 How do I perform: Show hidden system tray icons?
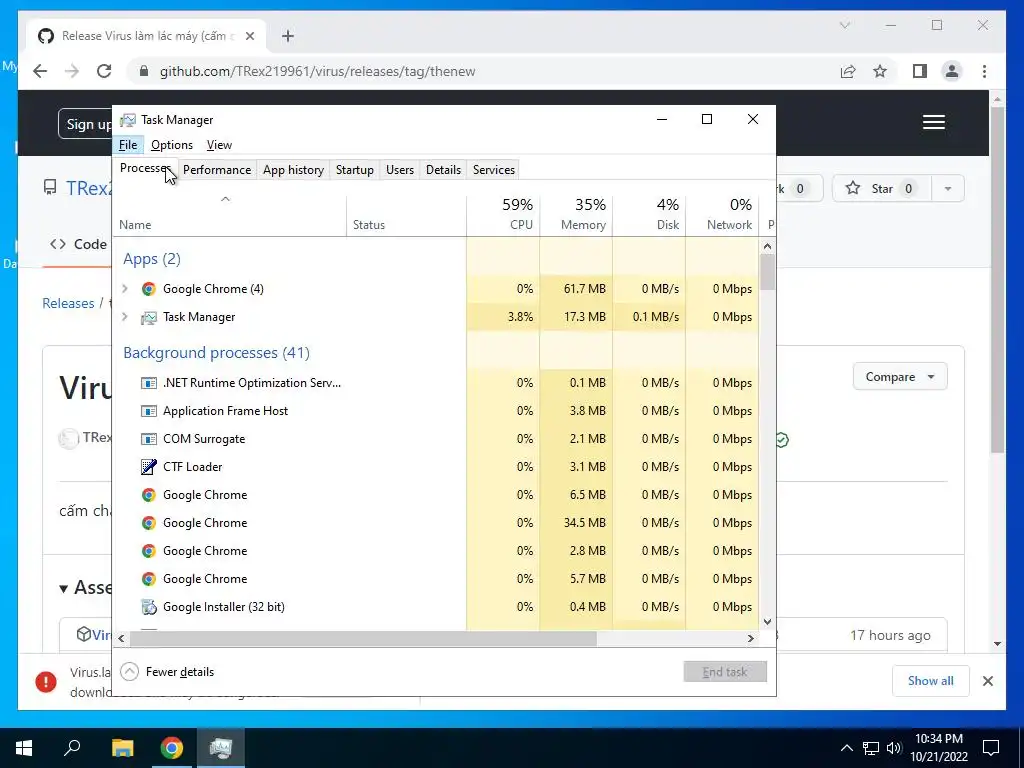[x=846, y=748]
